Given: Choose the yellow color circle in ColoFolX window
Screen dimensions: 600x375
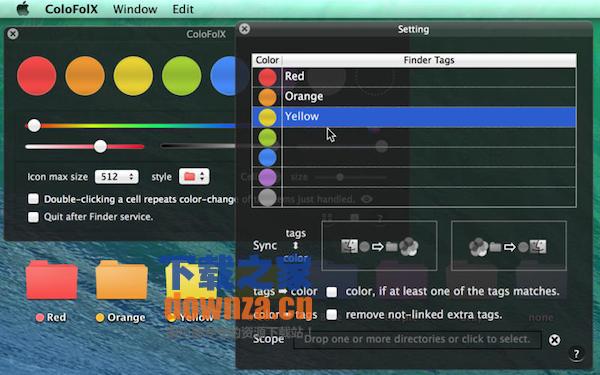Looking at the screenshot, I should (133, 76).
